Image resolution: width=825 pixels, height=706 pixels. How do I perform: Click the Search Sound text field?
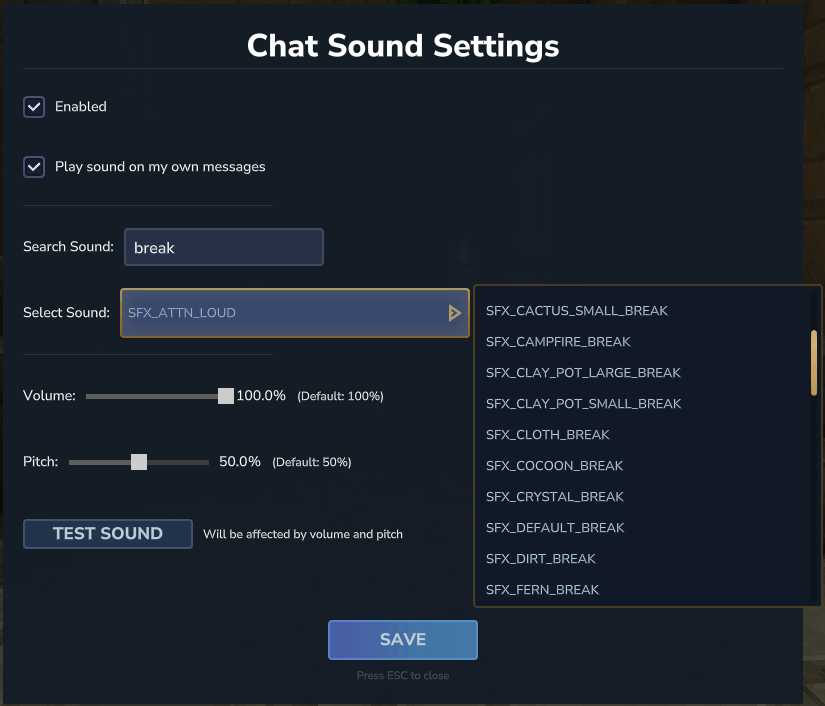223,248
